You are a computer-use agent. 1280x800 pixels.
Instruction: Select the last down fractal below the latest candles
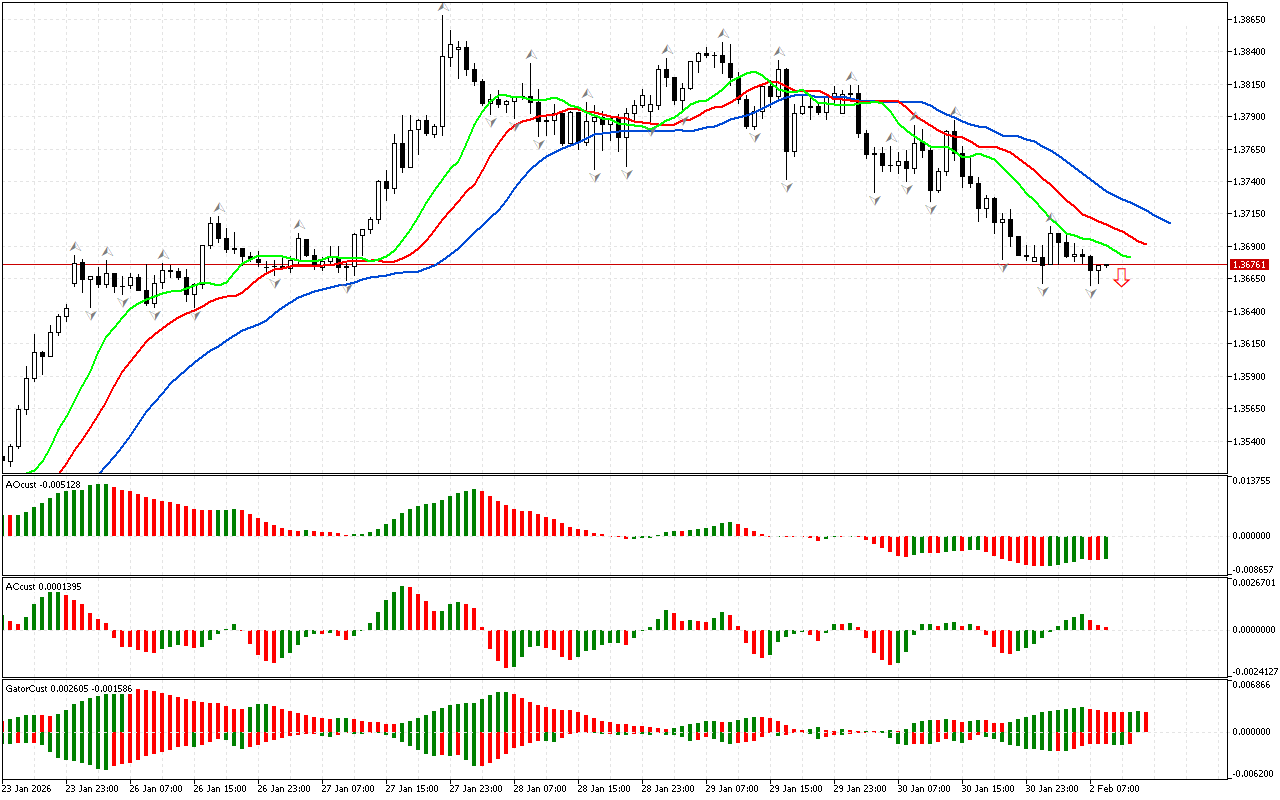1092,292
